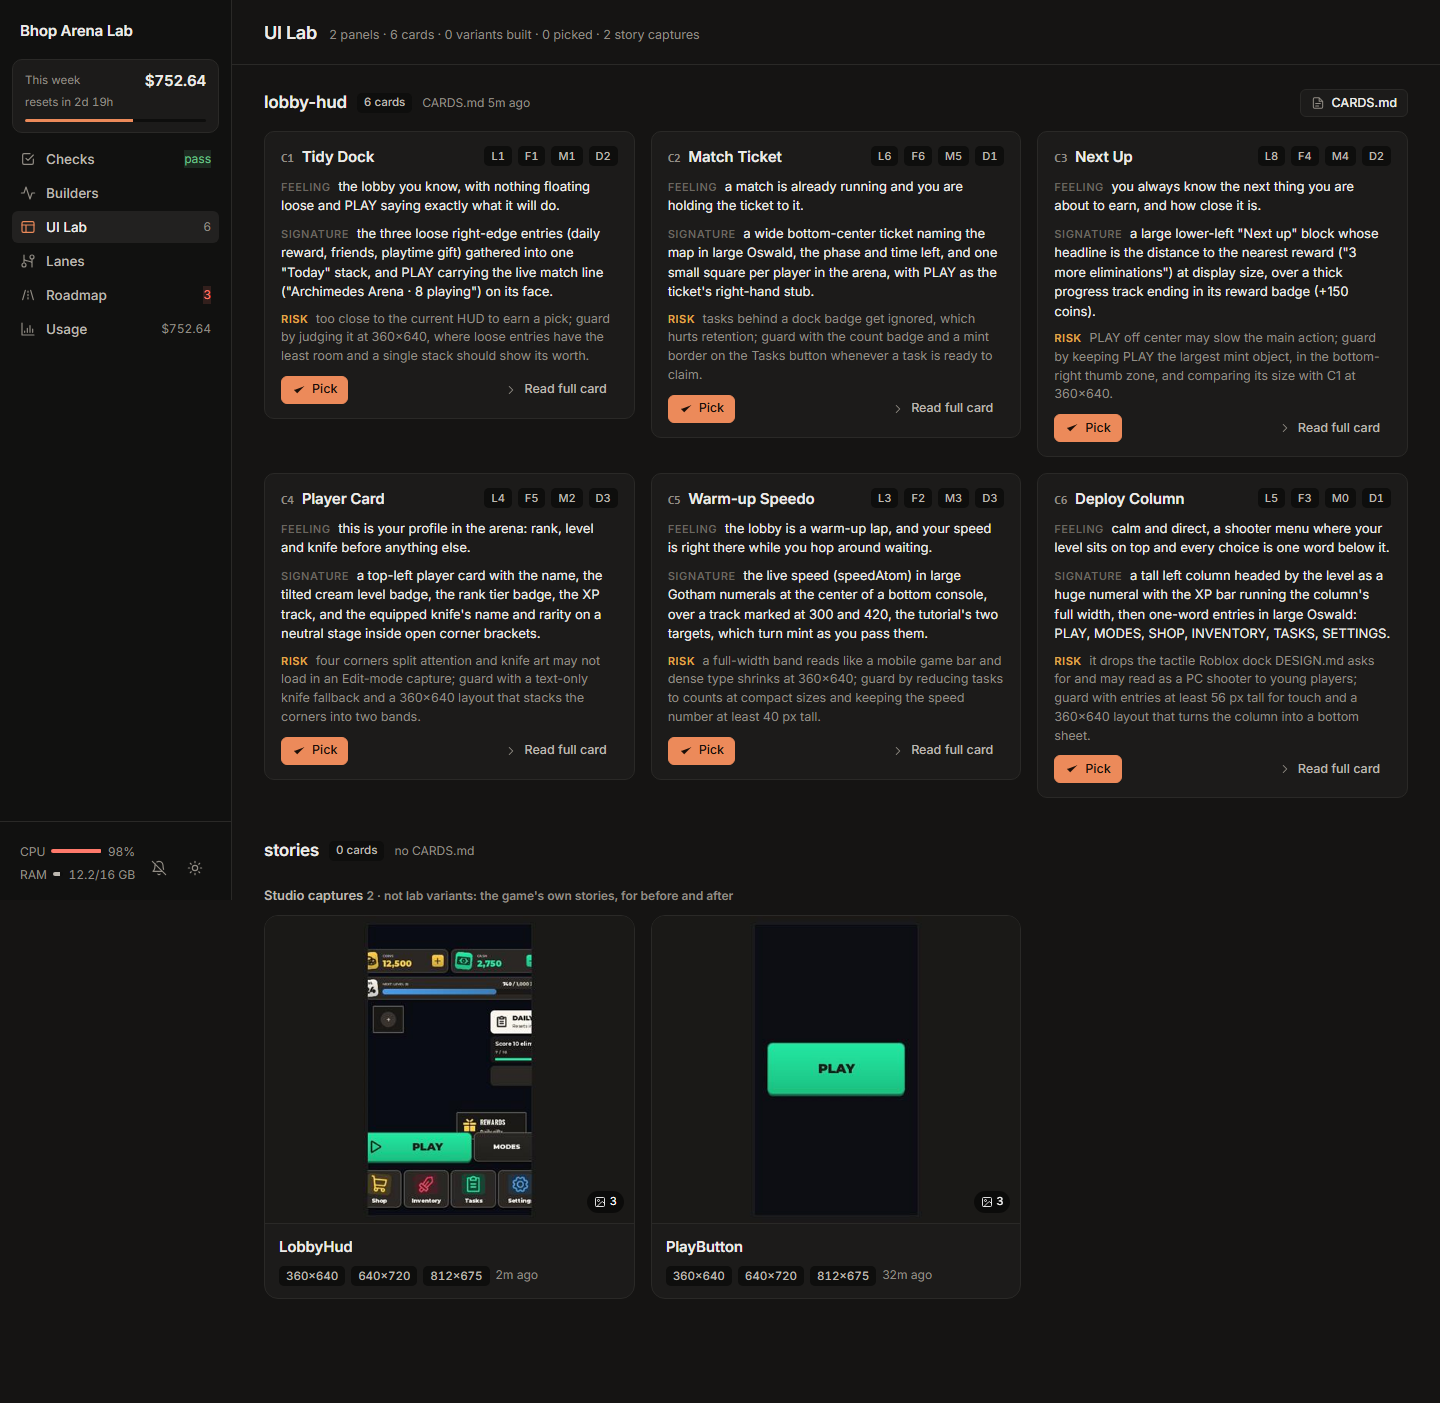
Task: Pick the Next Up card
Action: (x=1088, y=428)
